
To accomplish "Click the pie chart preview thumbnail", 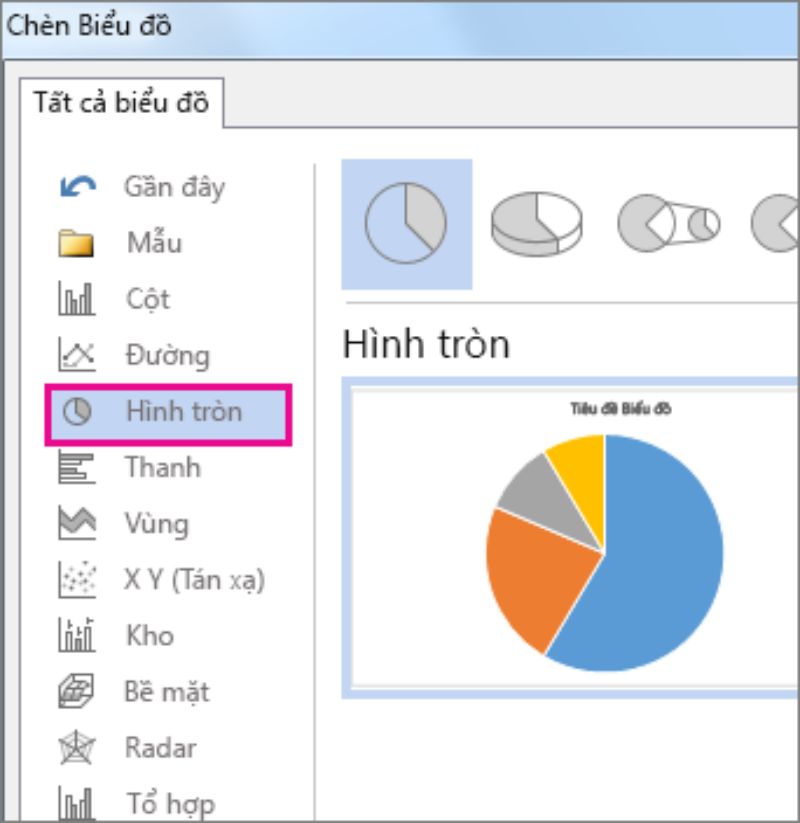I will [x=571, y=538].
